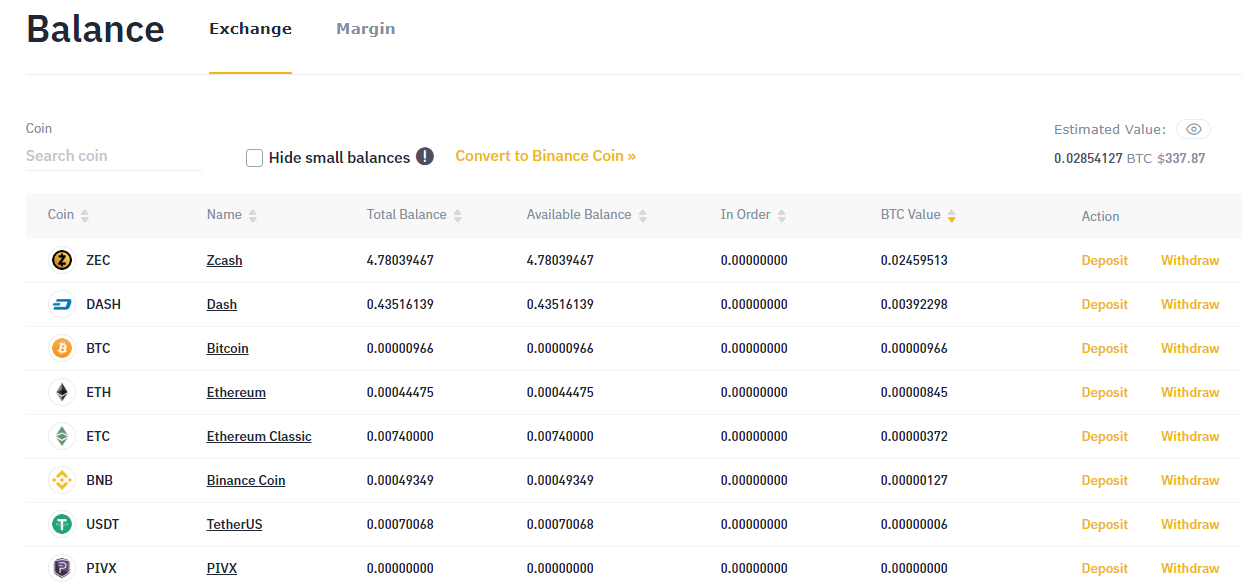Select the Exchange tab

point(250,29)
